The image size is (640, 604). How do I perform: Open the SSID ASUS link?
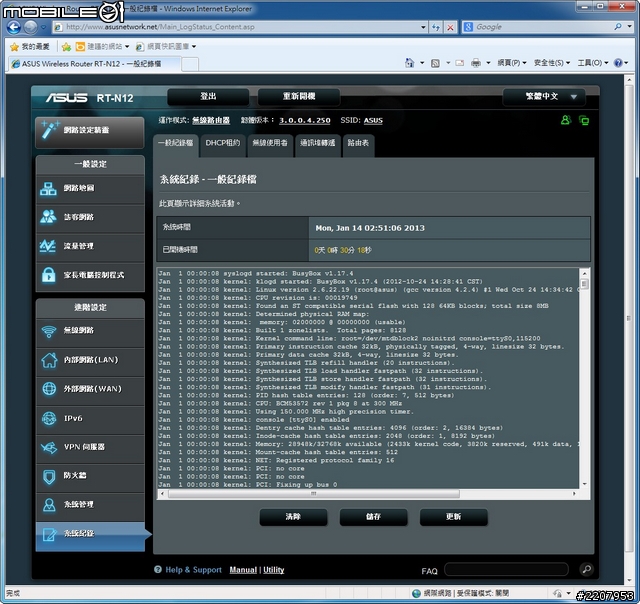coord(373,120)
